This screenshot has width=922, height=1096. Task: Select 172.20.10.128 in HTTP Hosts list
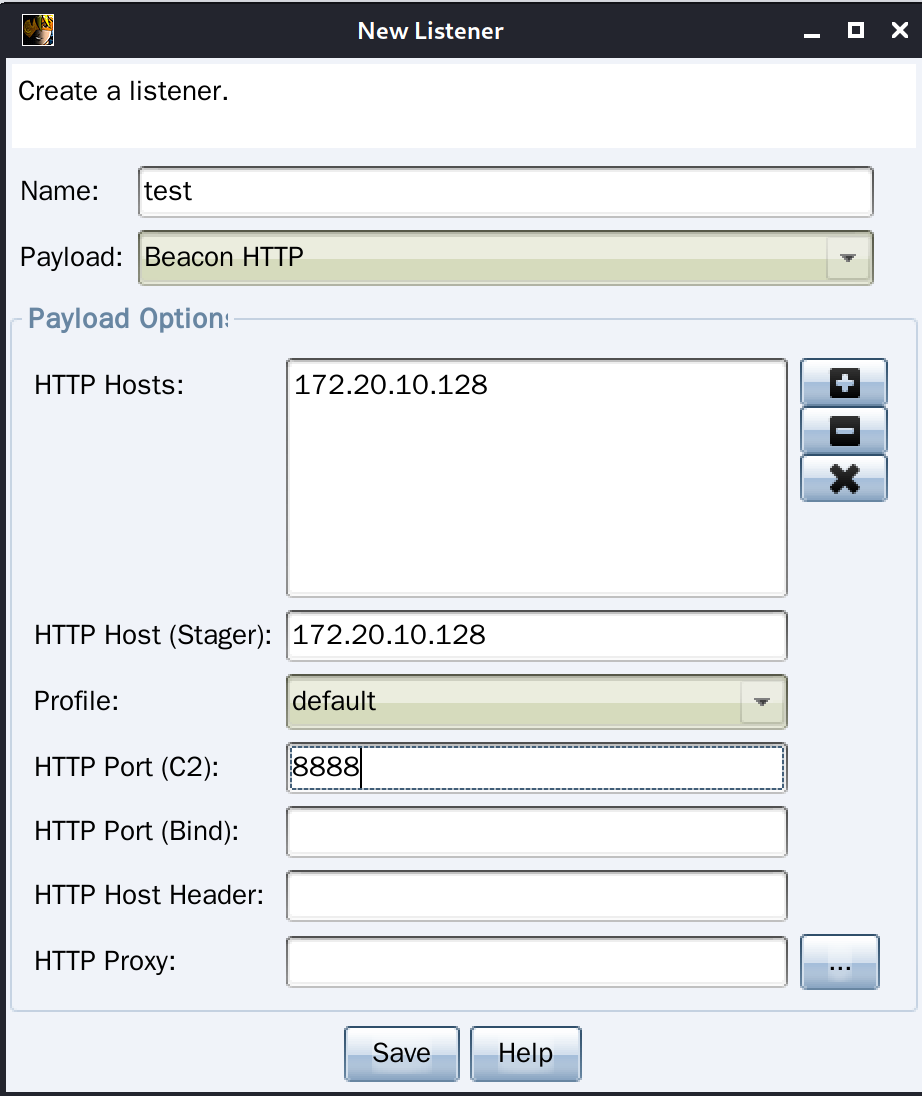tap(391, 385)
